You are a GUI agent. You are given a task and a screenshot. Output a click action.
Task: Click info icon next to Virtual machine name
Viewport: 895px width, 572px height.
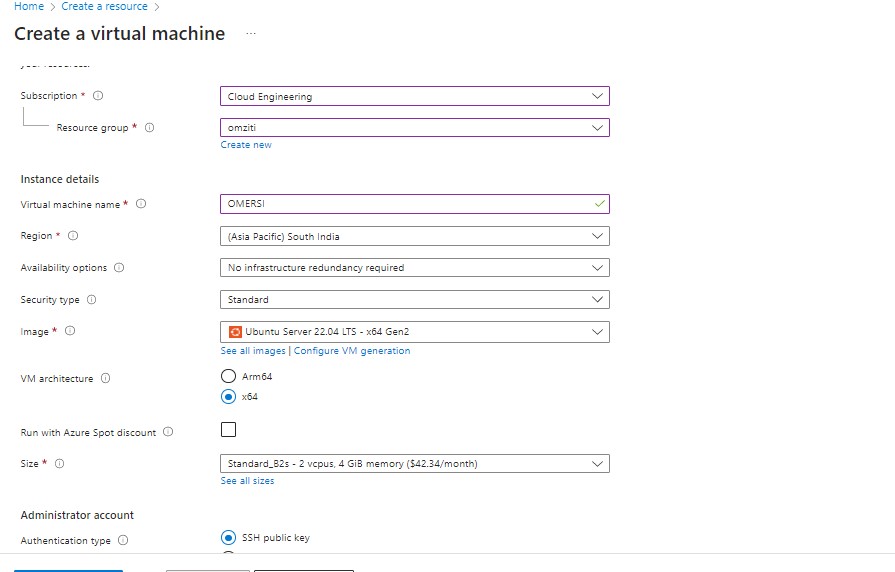(141, 204)
